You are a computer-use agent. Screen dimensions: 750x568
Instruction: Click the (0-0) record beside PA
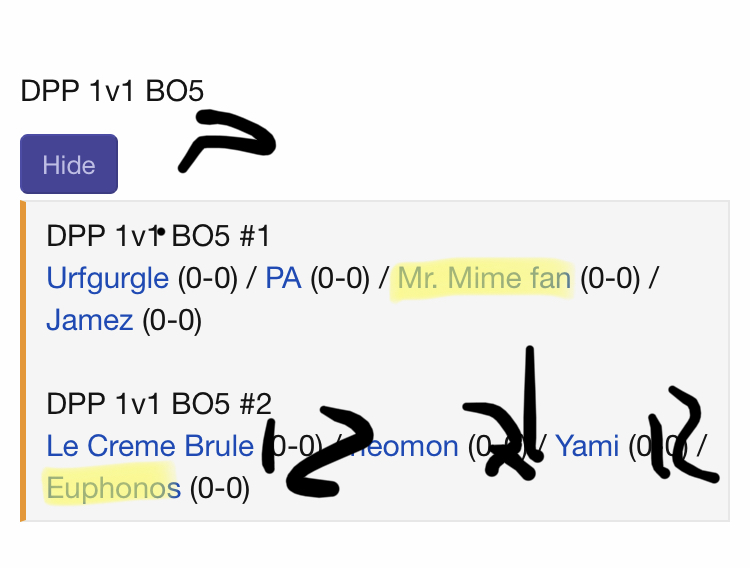point(340,278)
